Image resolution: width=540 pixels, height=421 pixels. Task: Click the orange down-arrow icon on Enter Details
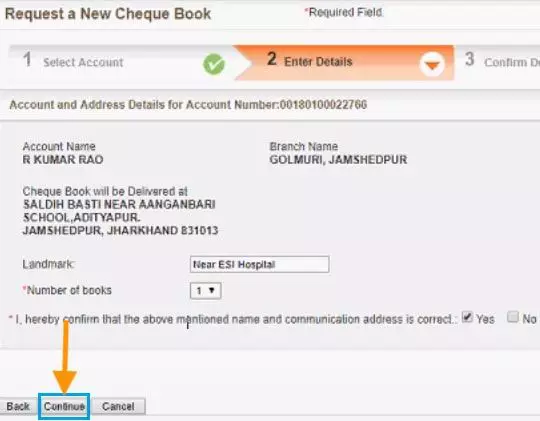432,64
